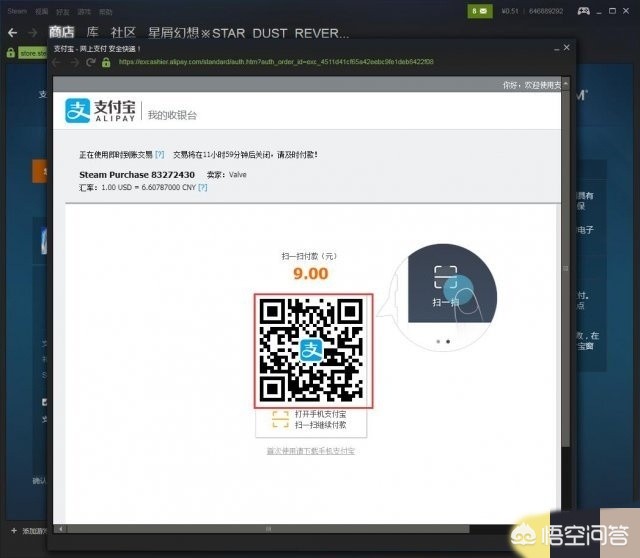Image resolution: width=640 pixels, height=558 pixels.
Task: Click the scan frame icon below QR
Action: (x=280, y=419)
